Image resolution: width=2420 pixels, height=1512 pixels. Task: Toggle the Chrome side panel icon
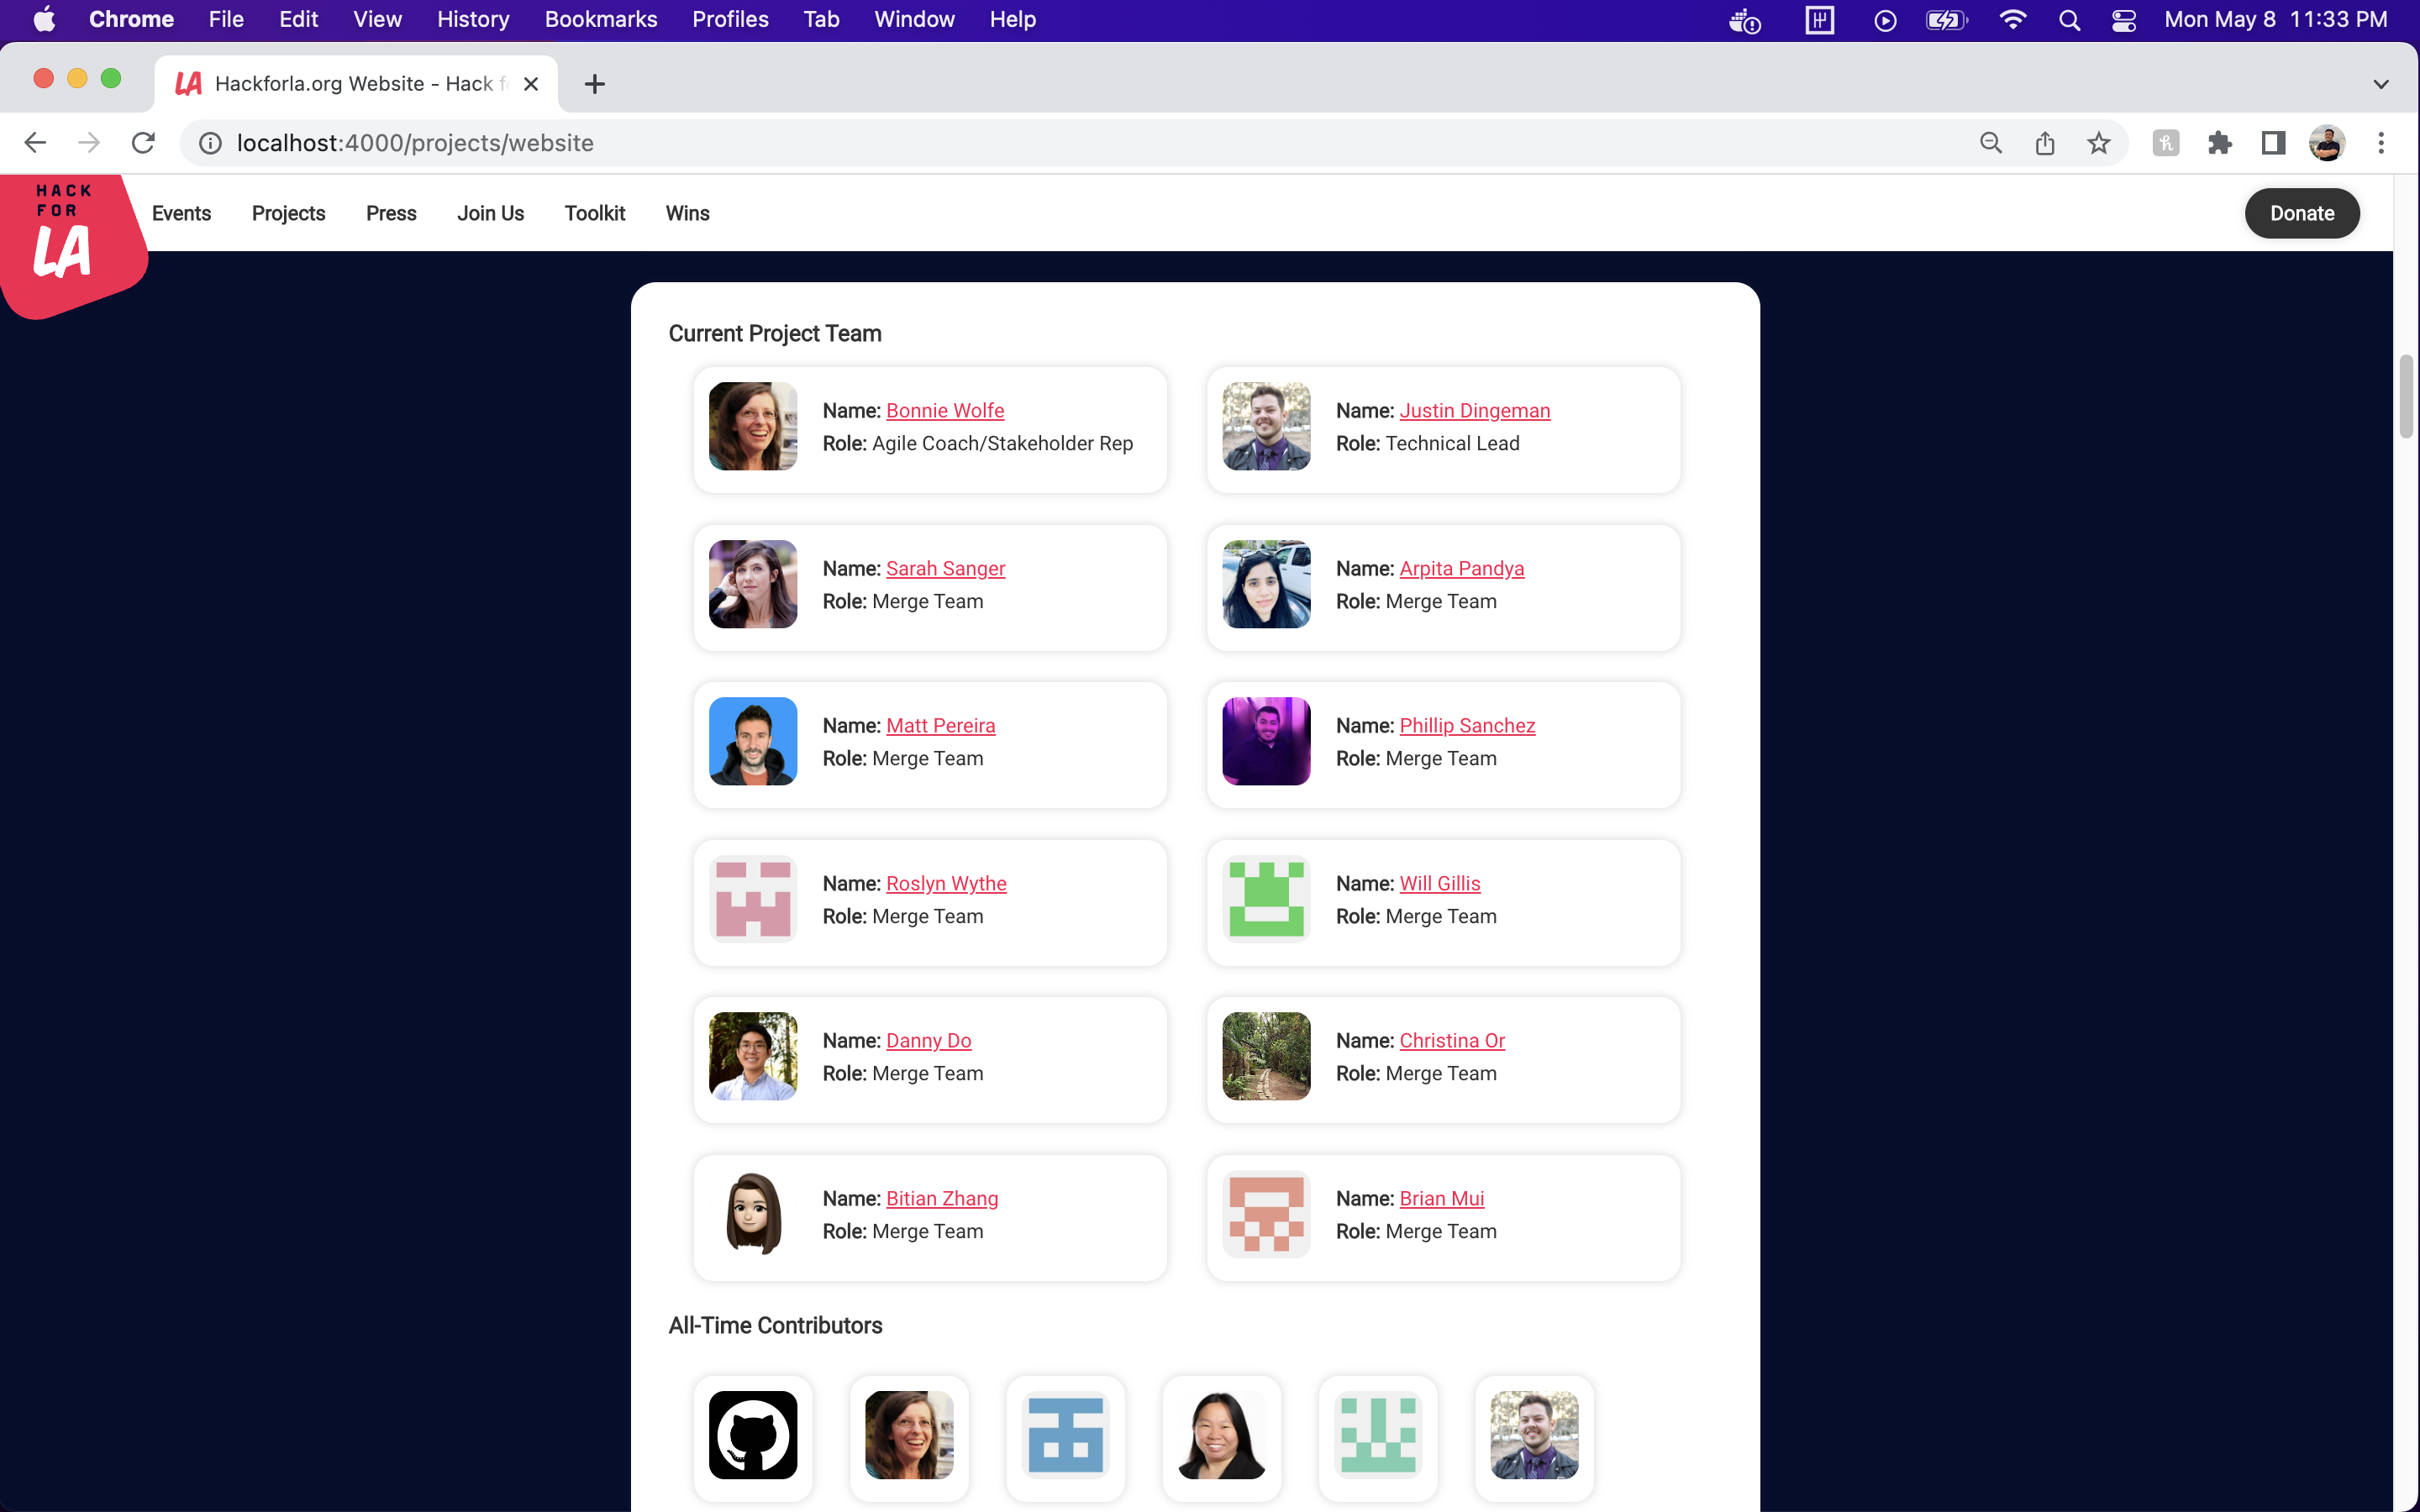(x=2272, y=143)
